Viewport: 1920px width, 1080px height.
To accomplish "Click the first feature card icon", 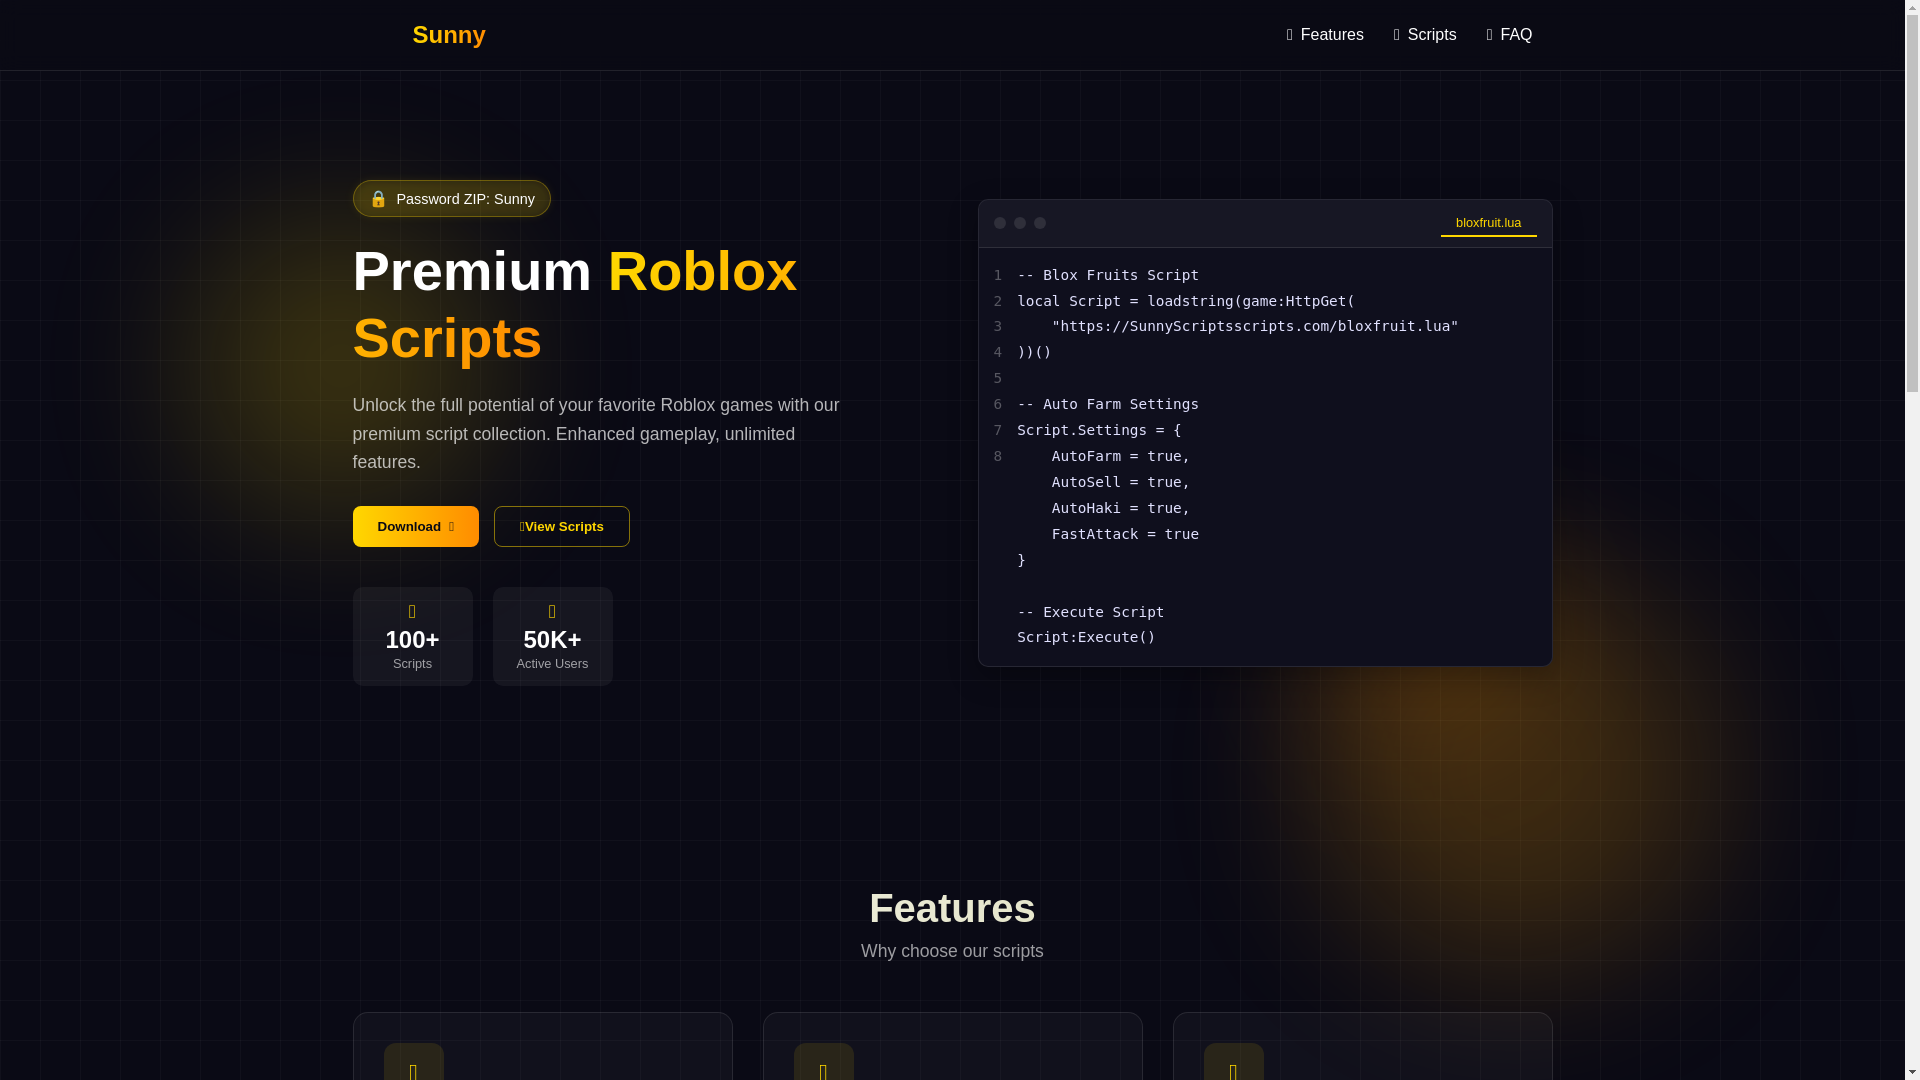I will click(x=413, y=1064).
